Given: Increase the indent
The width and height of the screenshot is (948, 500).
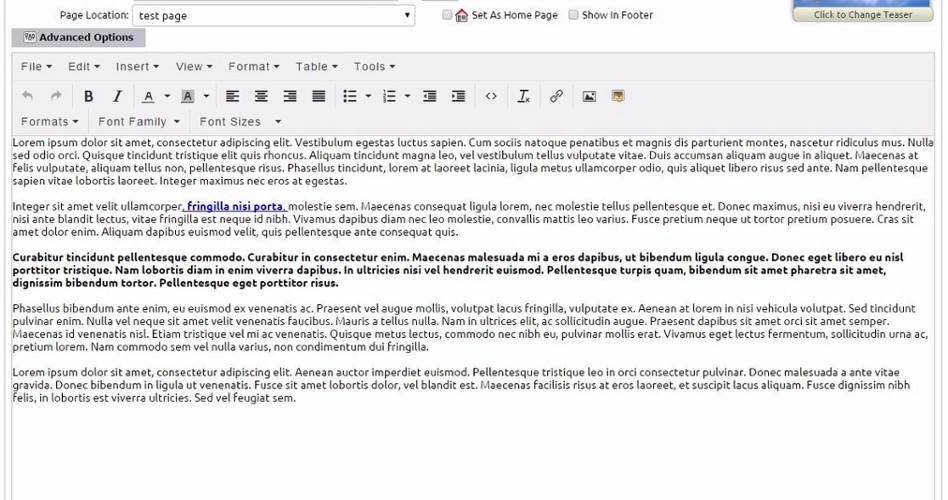Looking at the screenshot, I should [459, 96].
